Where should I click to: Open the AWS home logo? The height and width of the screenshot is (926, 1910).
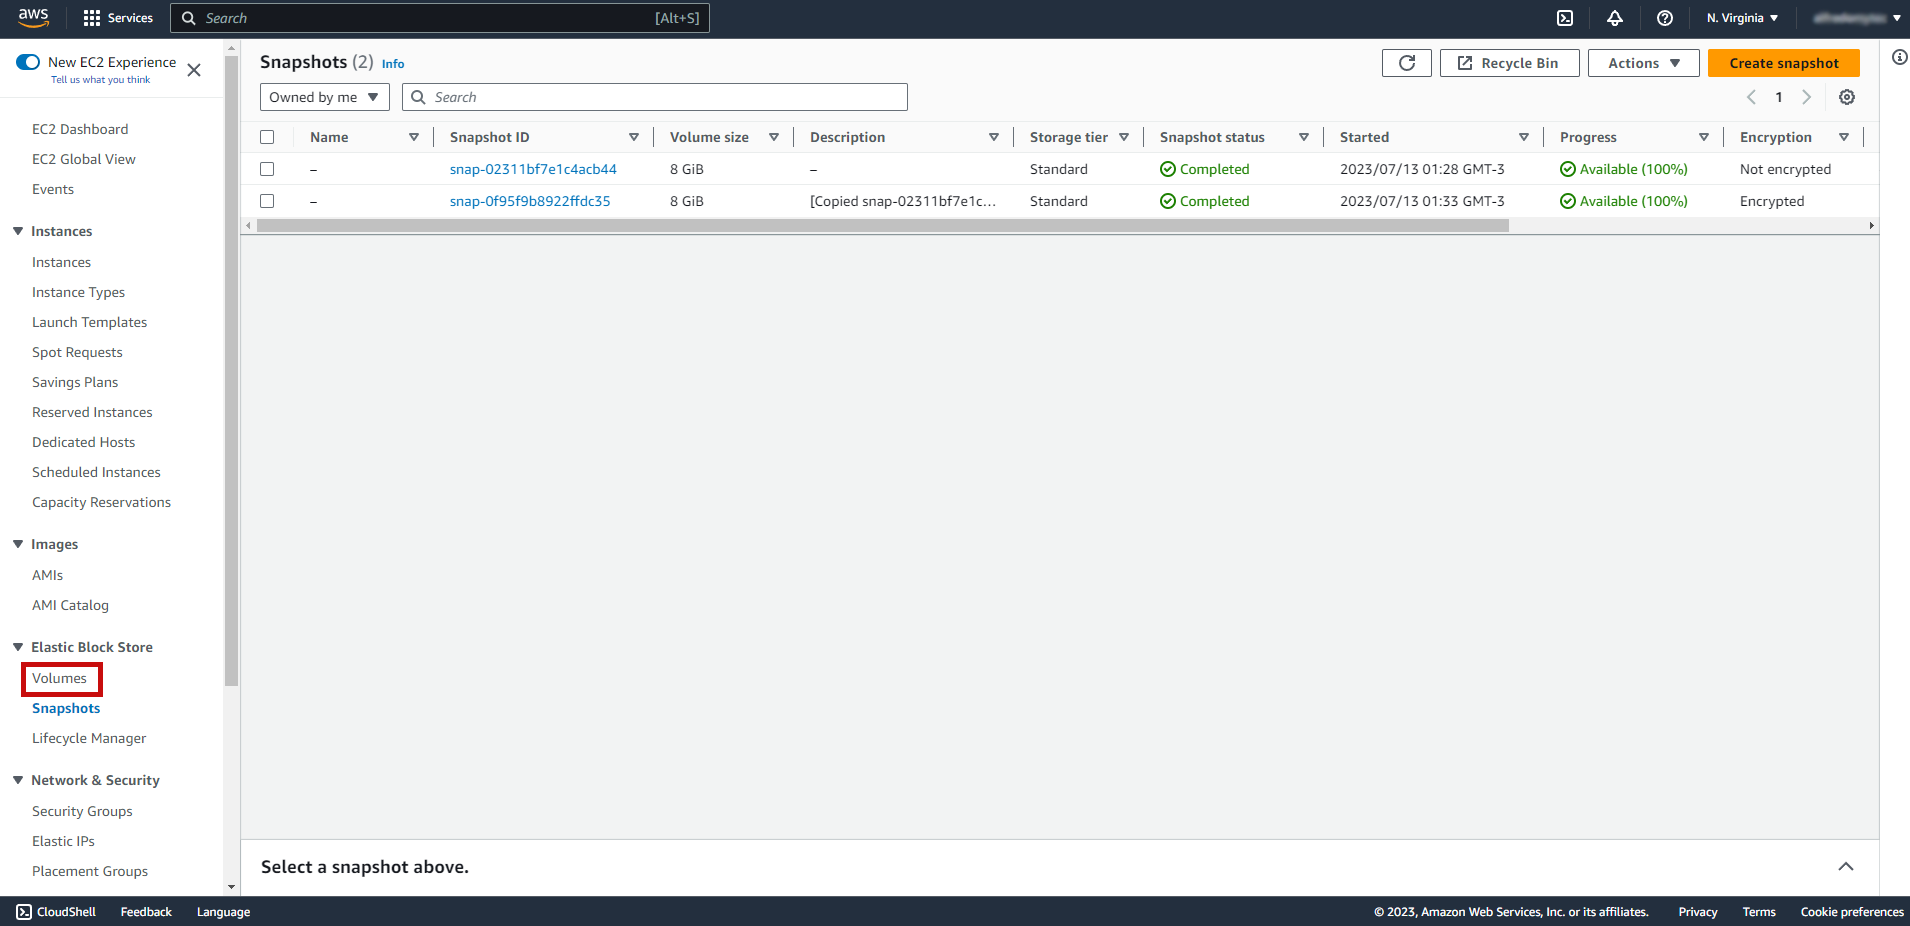coord(33,18)
